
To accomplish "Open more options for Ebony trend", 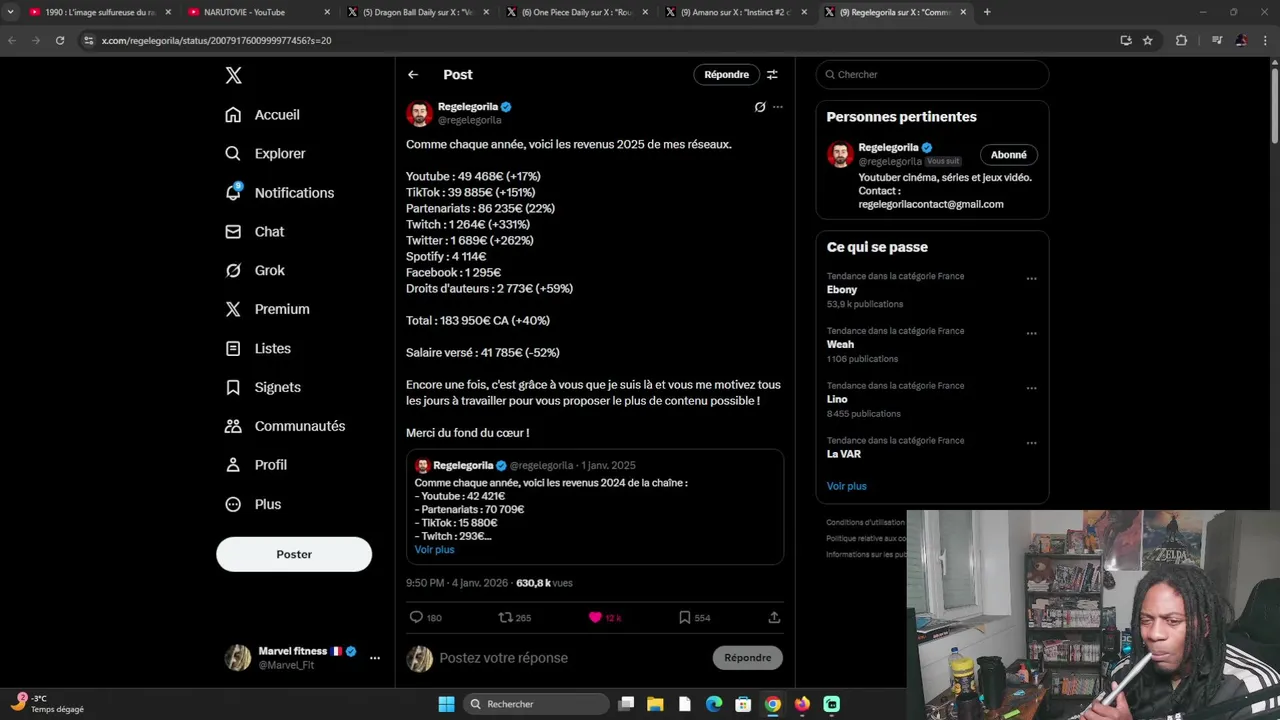I will (1031, 279).
